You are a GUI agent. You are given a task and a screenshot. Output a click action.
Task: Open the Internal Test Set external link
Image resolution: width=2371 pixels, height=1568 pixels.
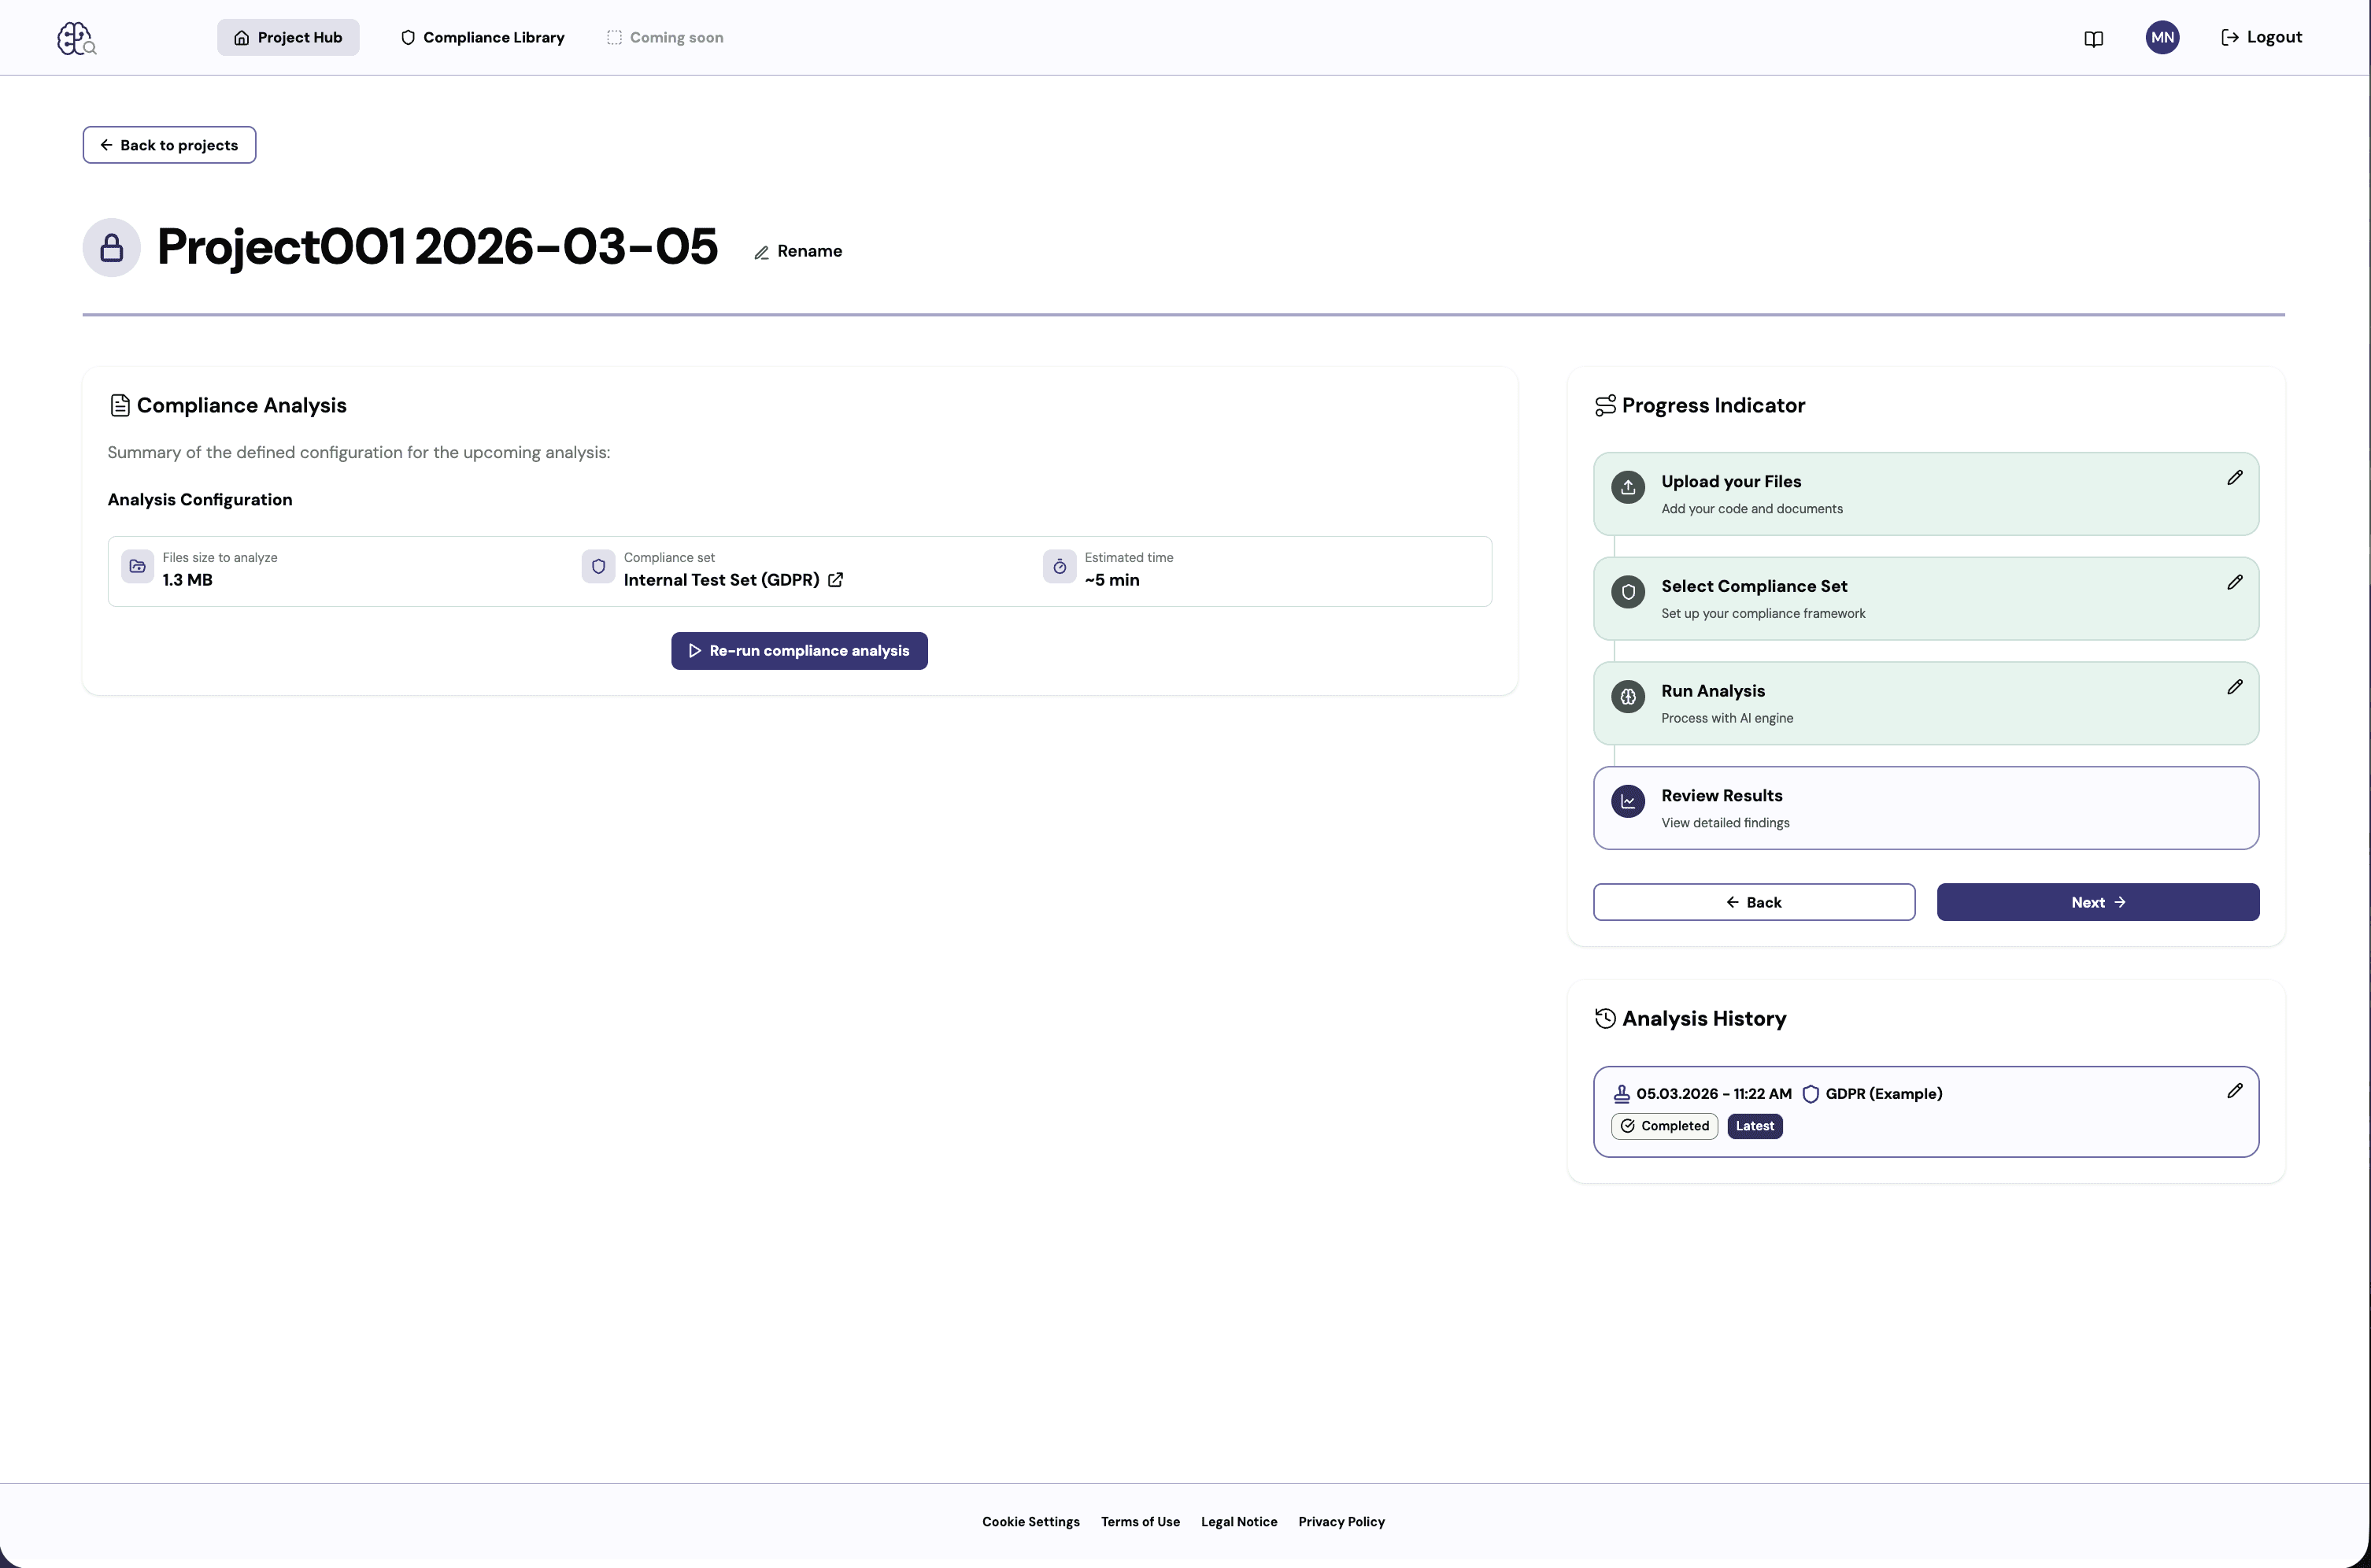836,580
